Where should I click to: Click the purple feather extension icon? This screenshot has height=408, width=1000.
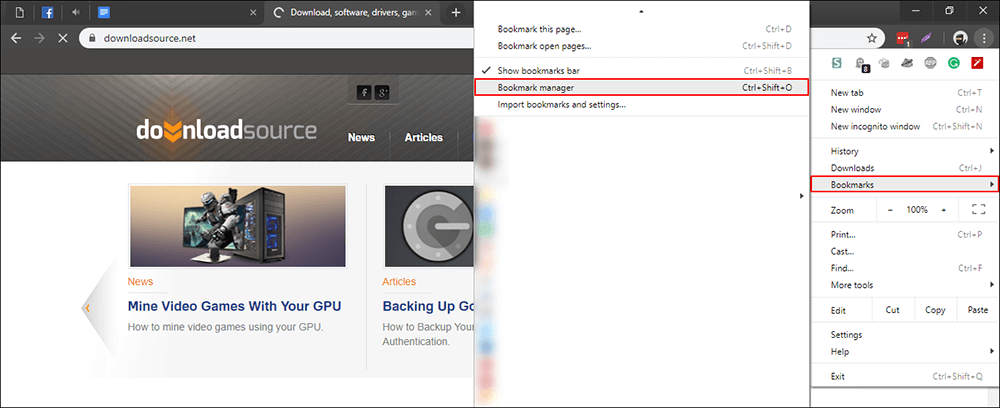[927, 38]
